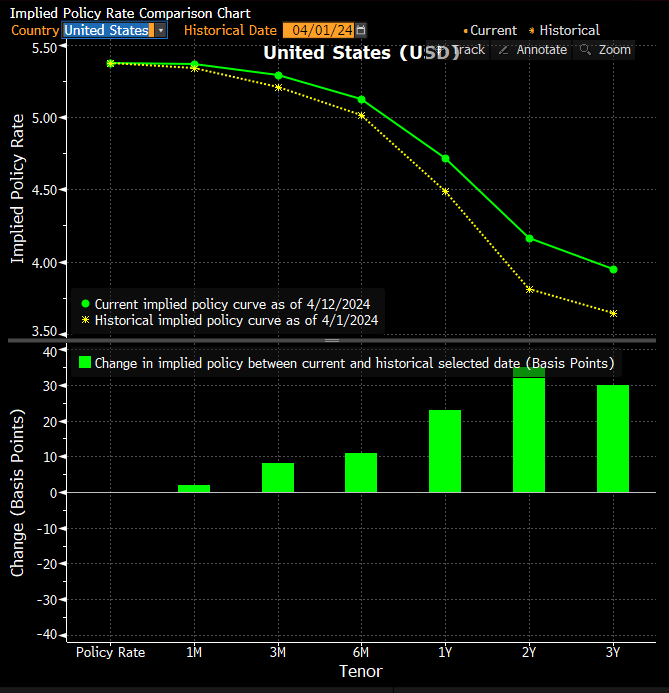Viewport: 669px width, 693px height.
Task: Click current curve green point at 3Y
Action: (x=613, y=270)
